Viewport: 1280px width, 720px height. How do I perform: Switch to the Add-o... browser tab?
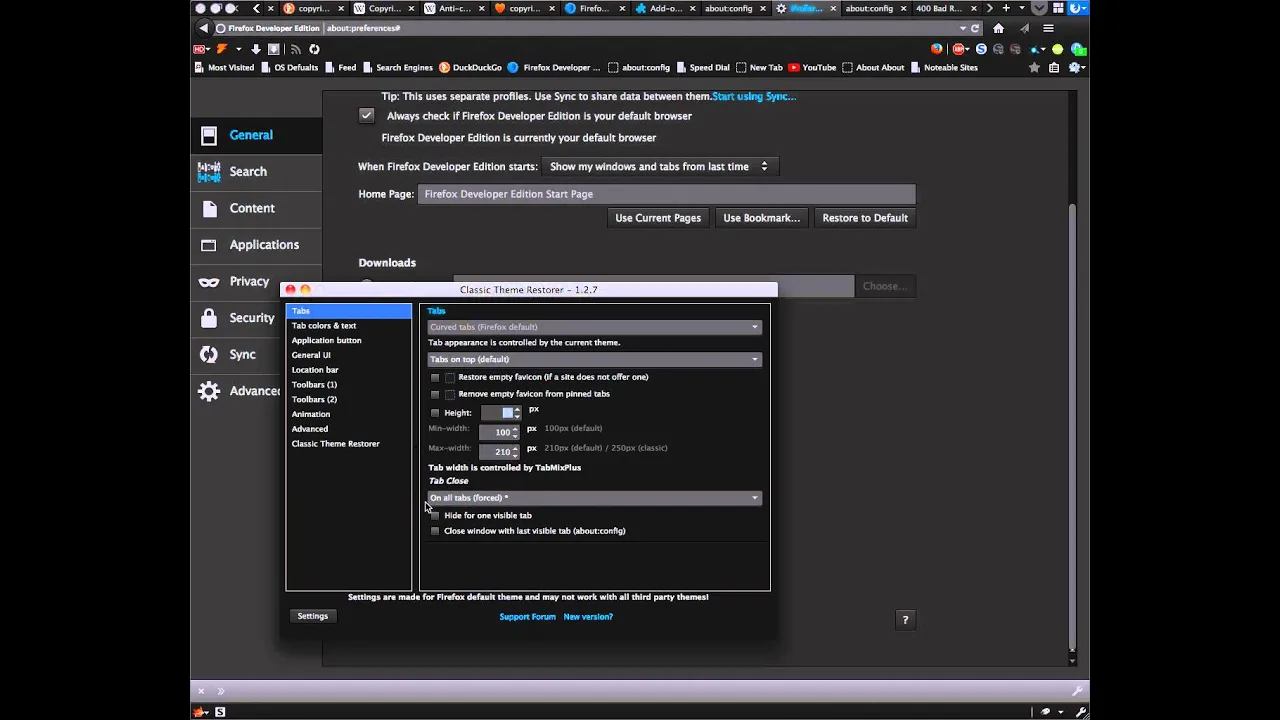(668, 8)
